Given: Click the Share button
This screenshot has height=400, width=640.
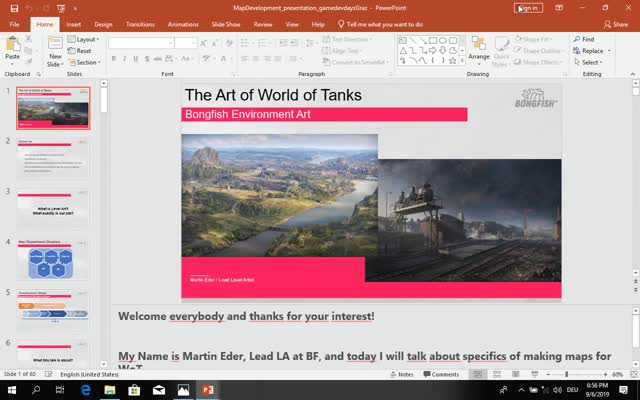Looking at the screenshot, I should 616,24.
